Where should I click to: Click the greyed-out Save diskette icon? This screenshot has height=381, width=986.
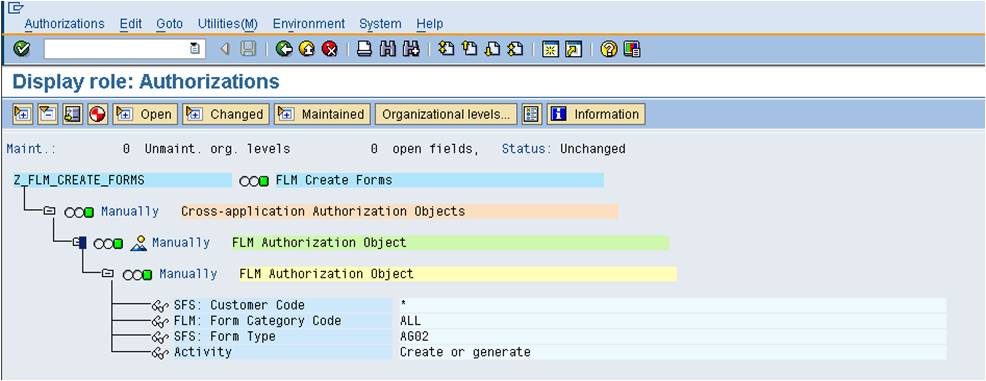coord(248,49)
